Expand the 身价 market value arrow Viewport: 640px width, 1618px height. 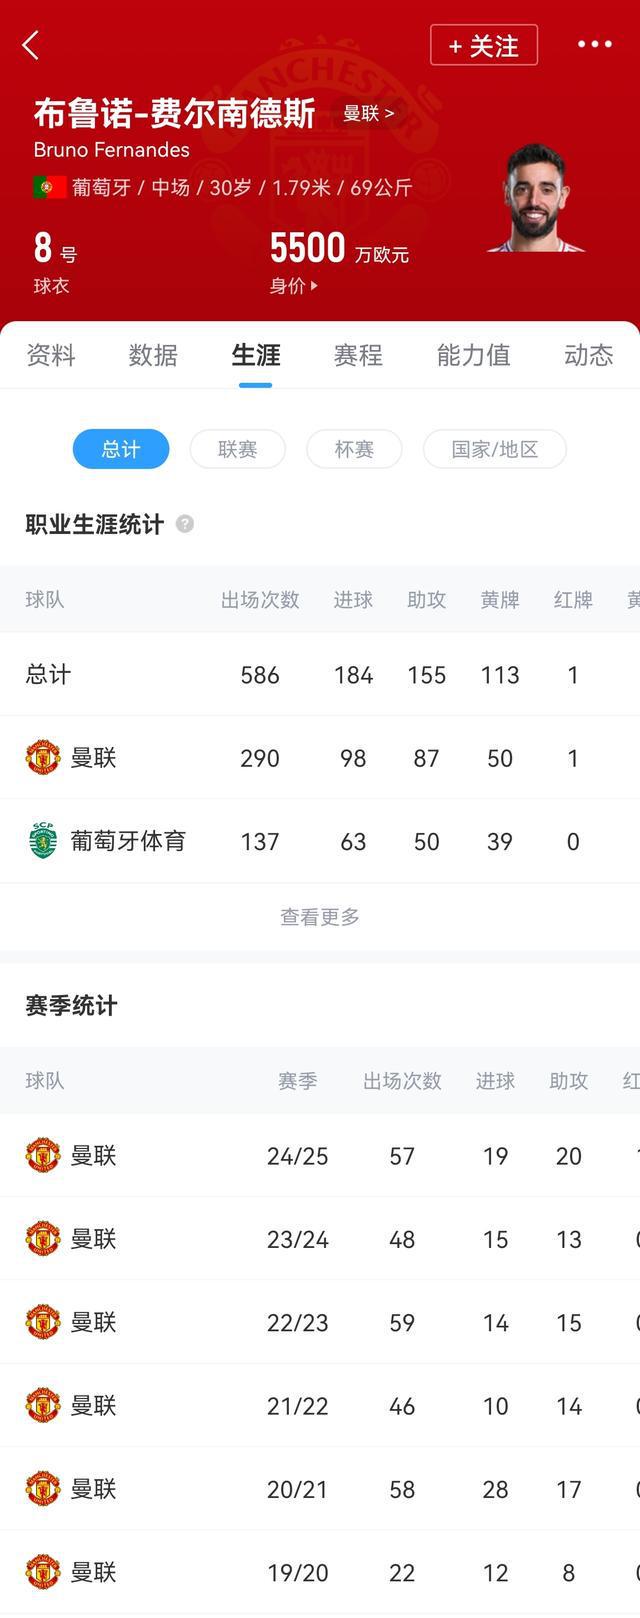click(313, 286)
